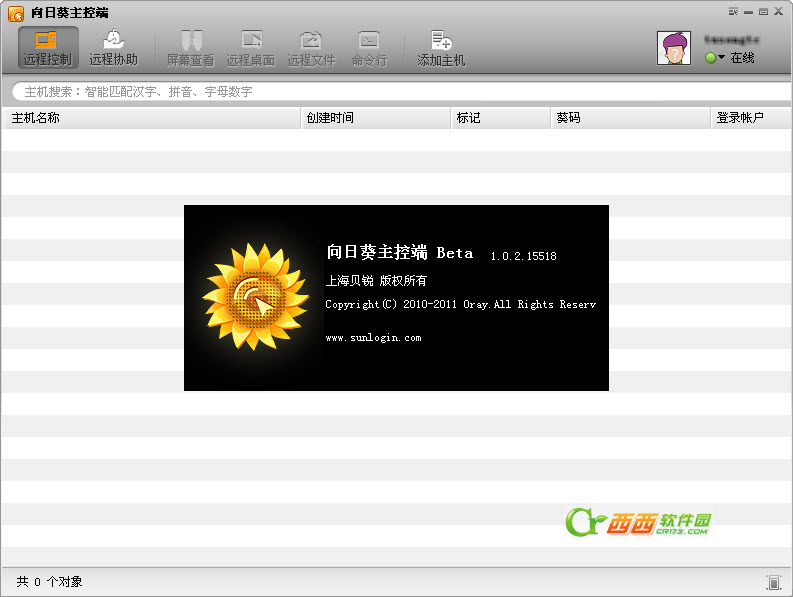This screenshot has height=597, width=793.
Task: Close the 向日葵主控端 window
Action: [779, 11]
